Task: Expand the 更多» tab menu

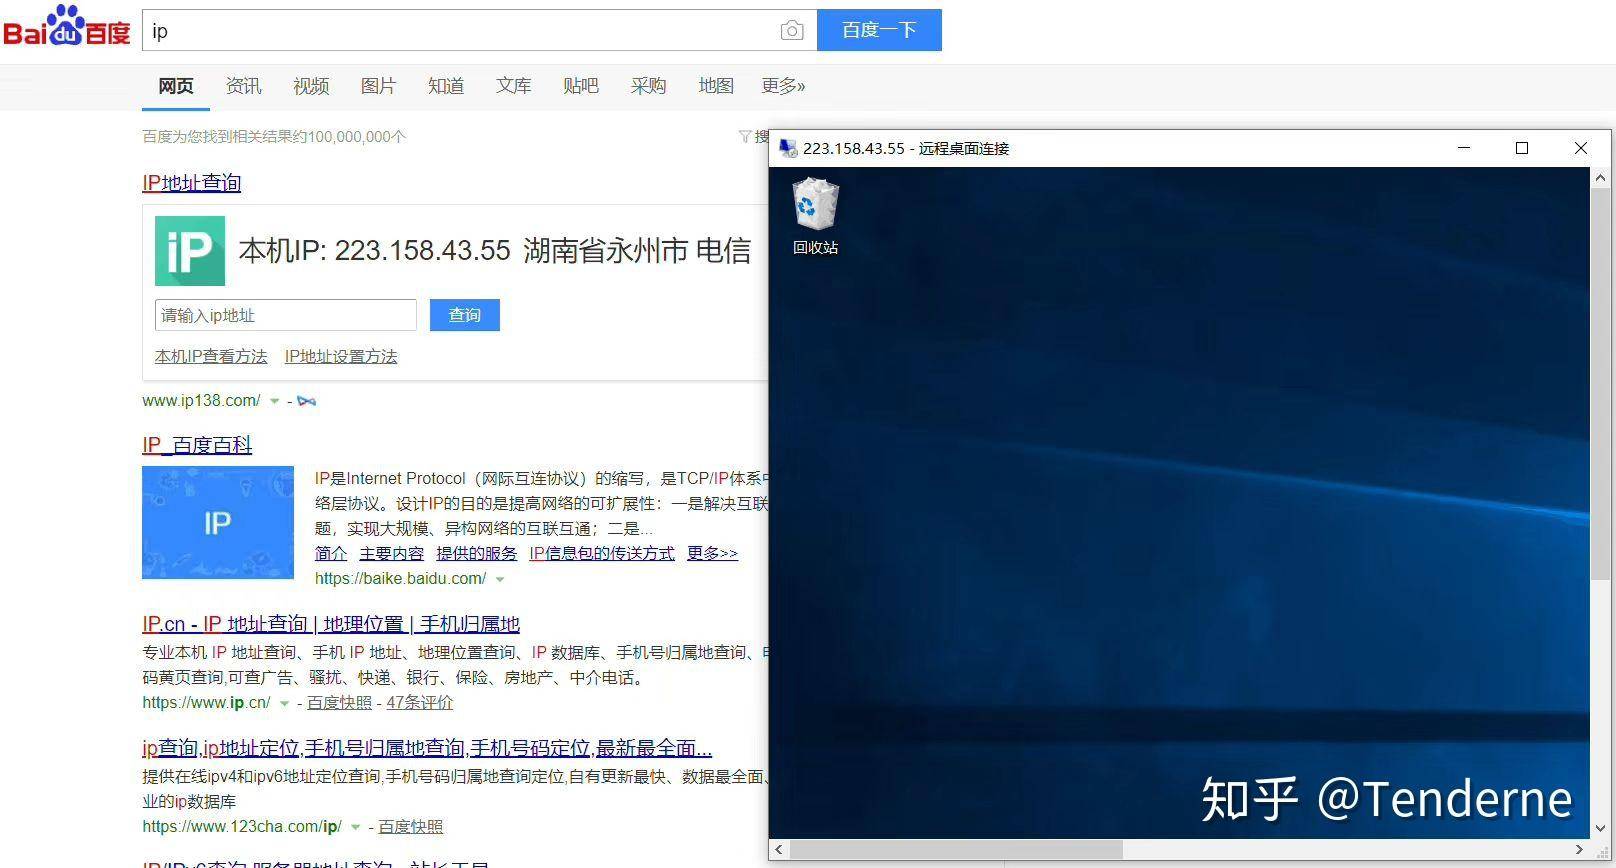Action: [x=783, y=86]
